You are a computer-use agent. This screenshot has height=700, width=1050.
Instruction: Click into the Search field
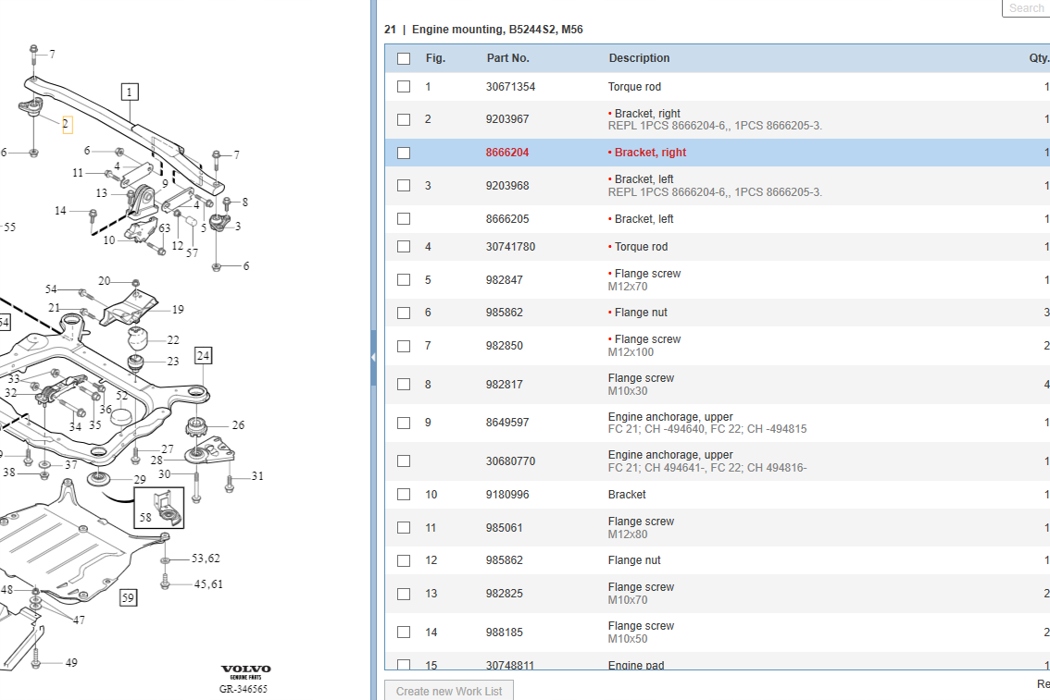[x=1026, y=8]
